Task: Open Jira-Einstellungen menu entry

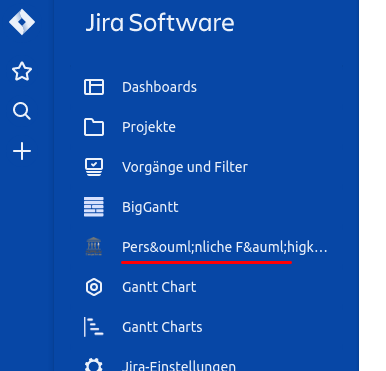Action: click(179, 366)
